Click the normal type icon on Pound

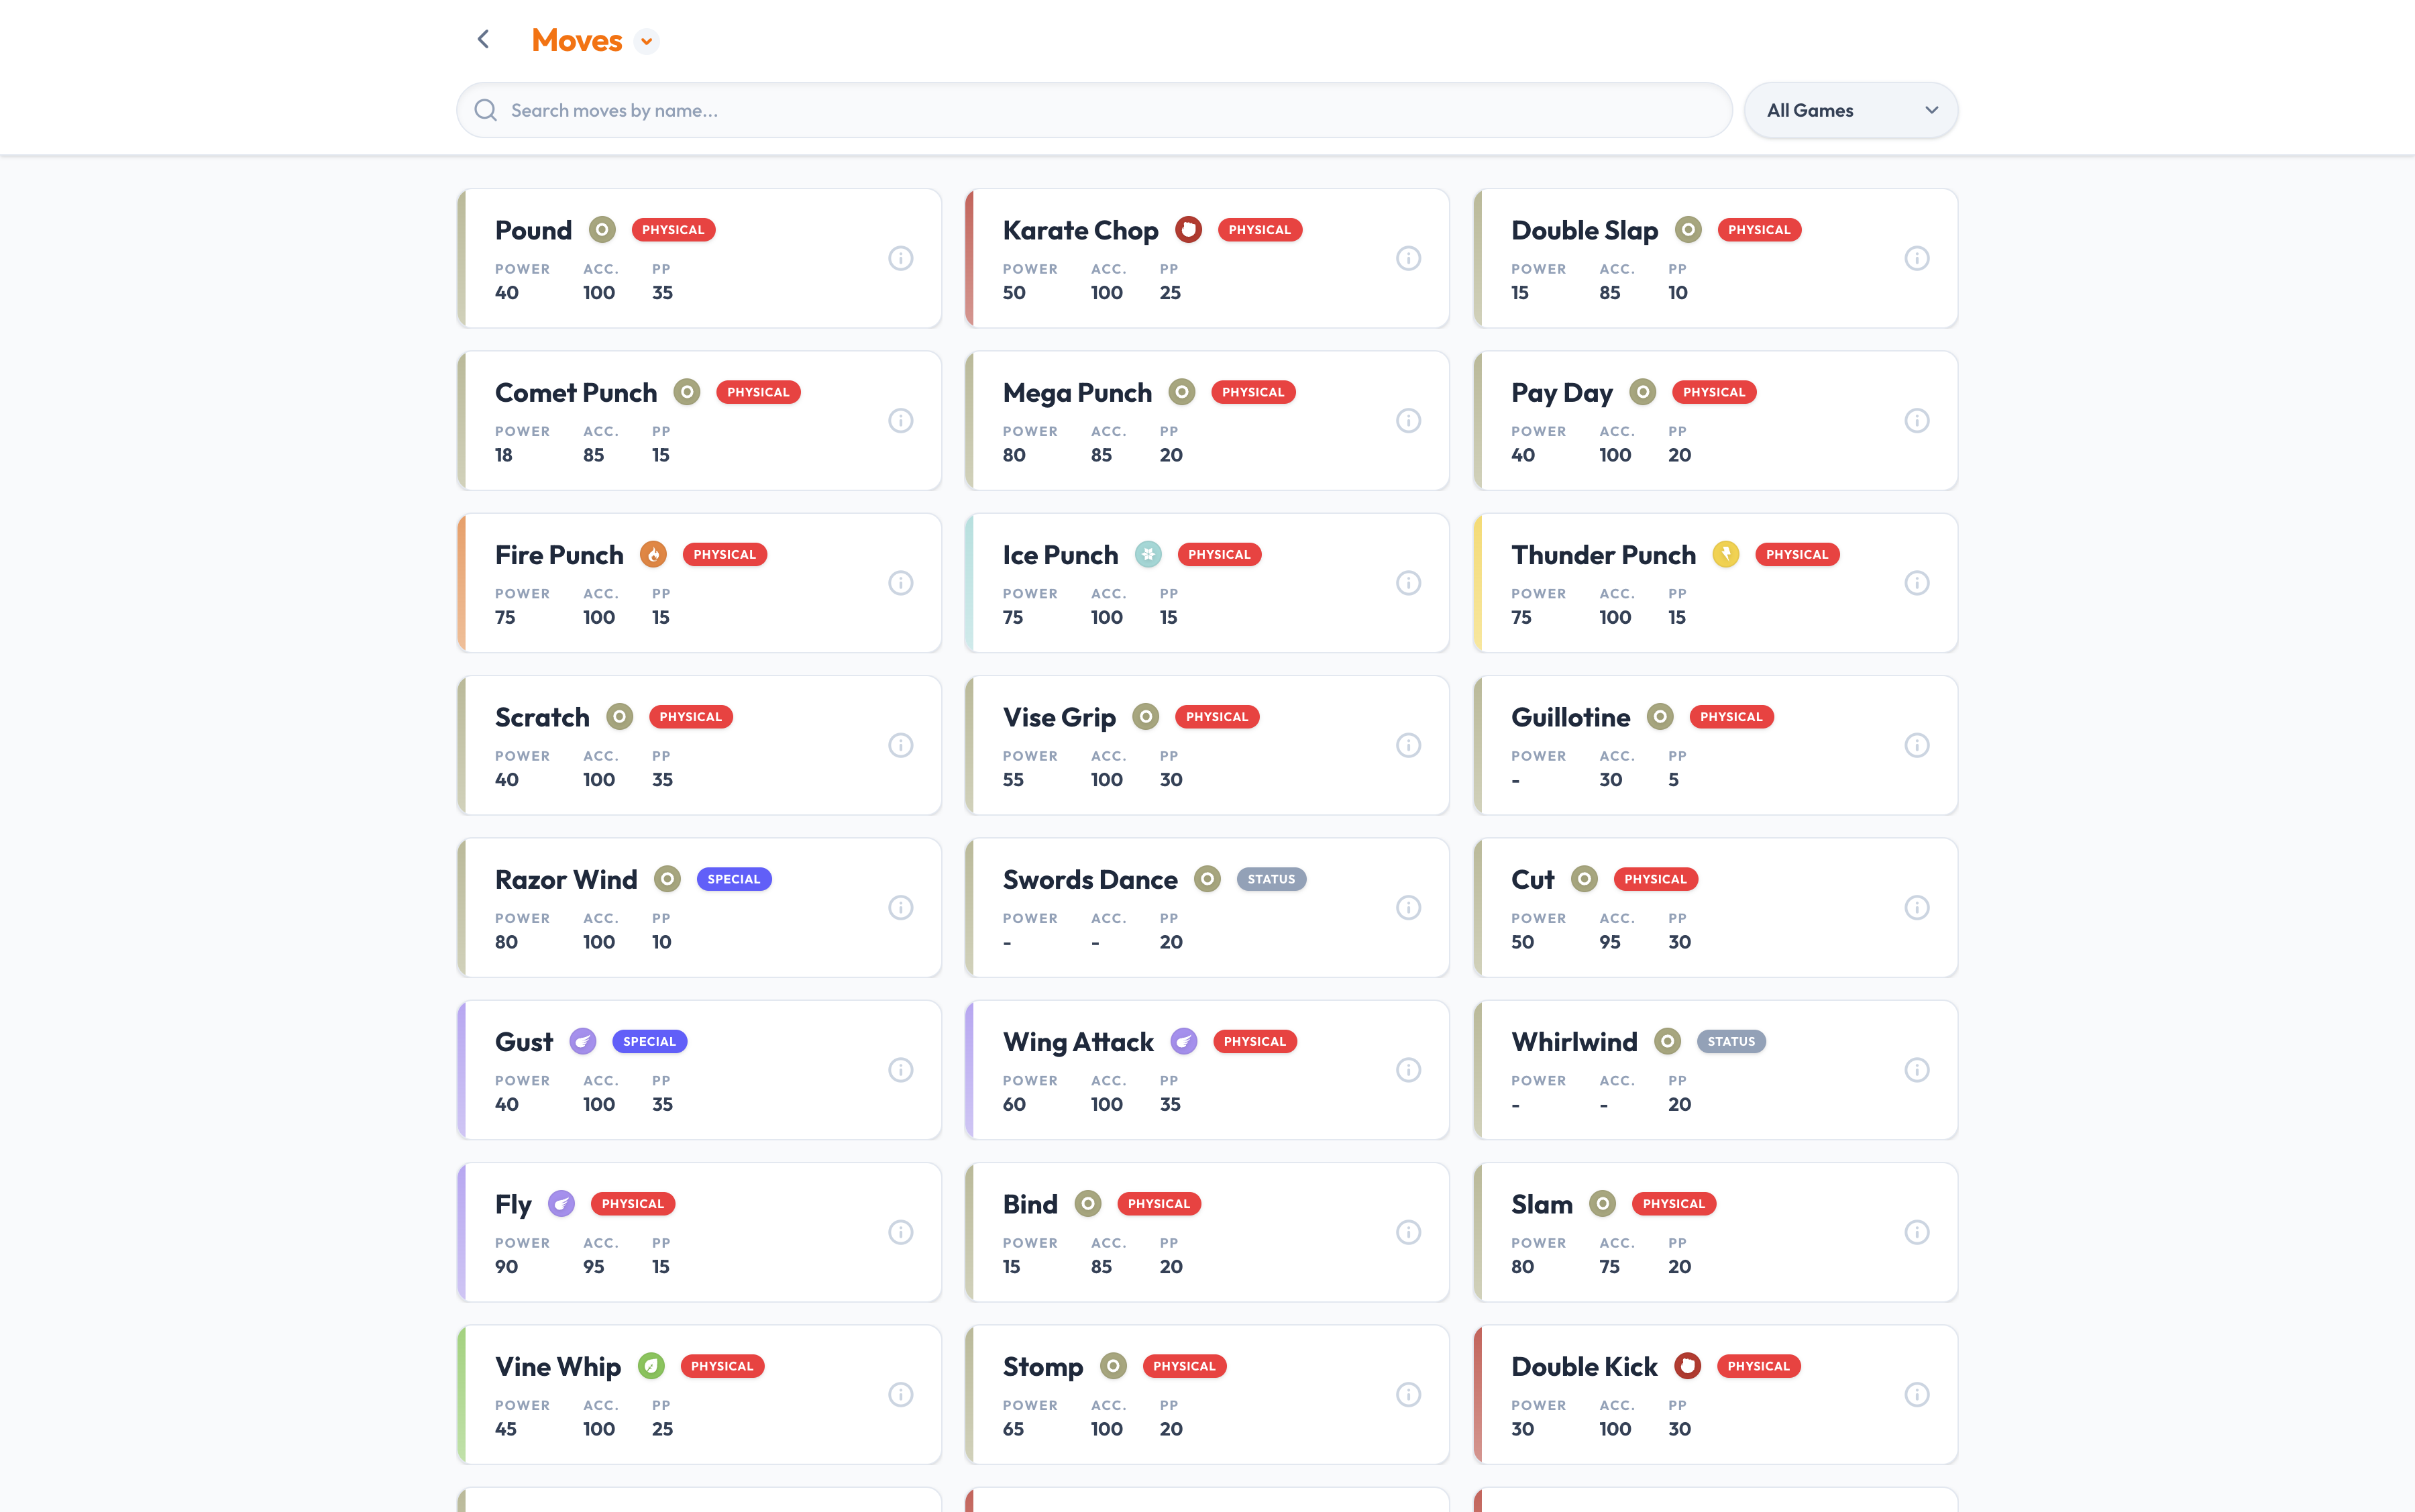tap(602, 229)
